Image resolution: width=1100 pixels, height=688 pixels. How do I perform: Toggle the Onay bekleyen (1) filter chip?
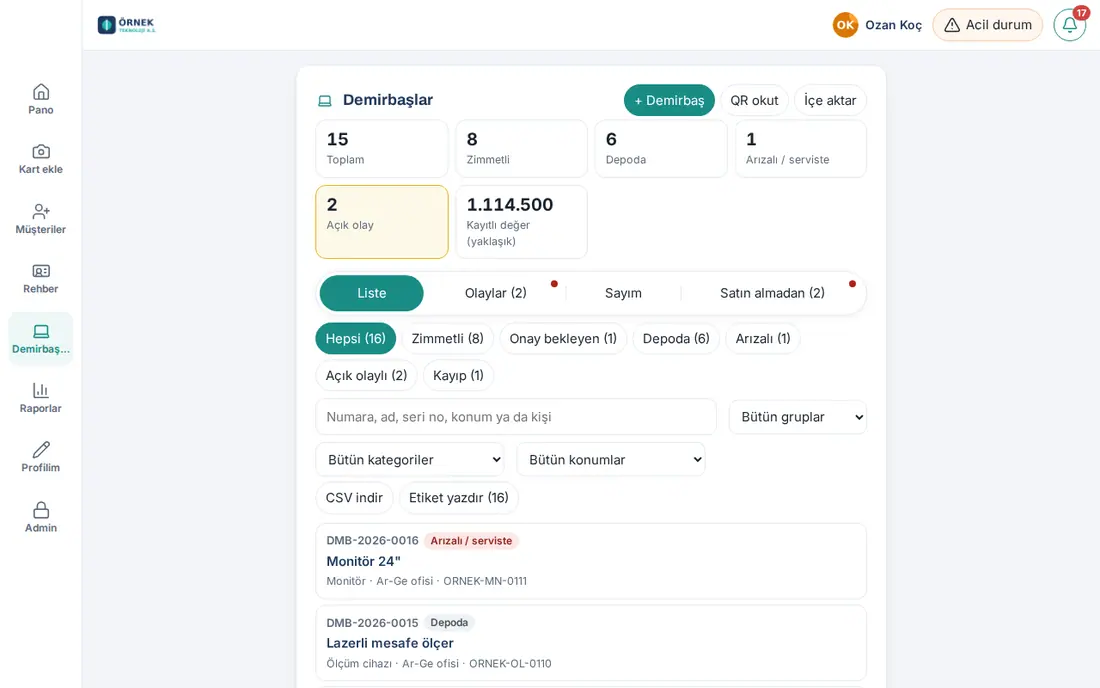pos(563,339)
